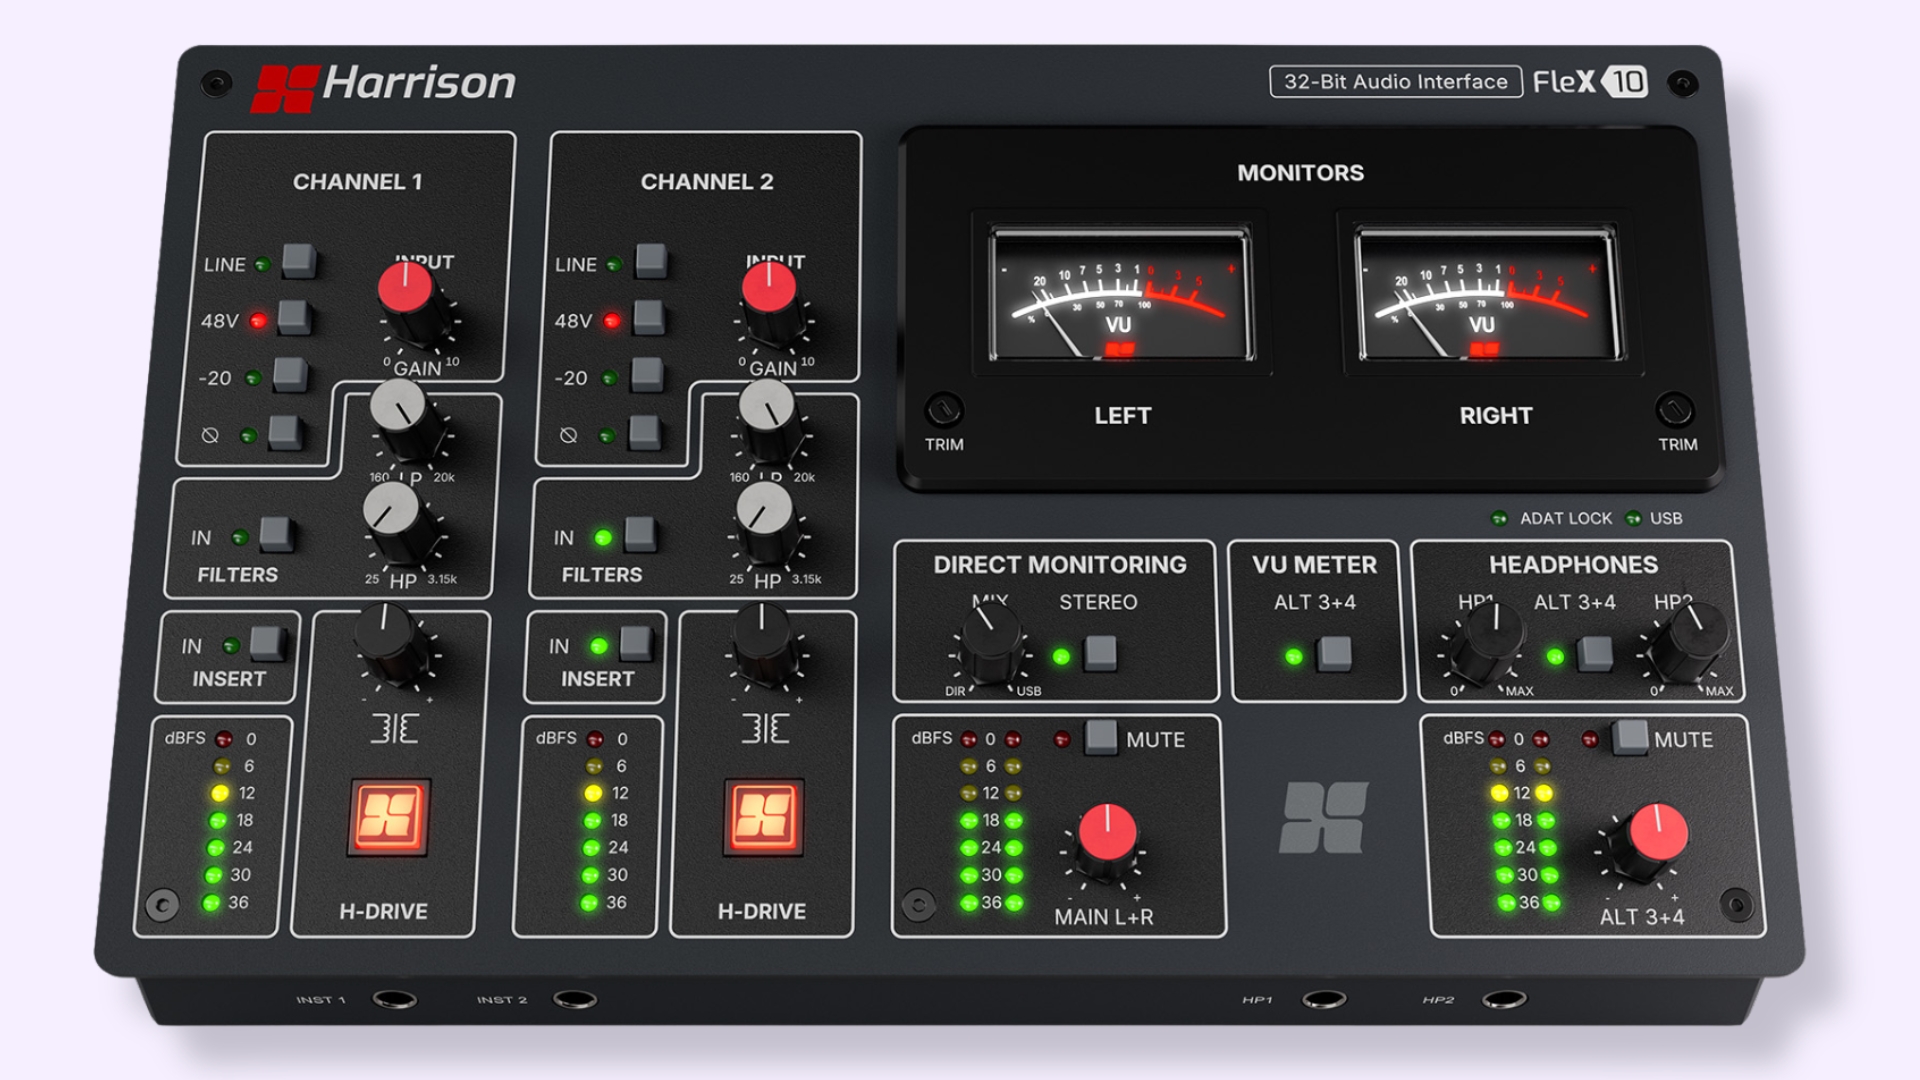
Task: Toggle the Direct Monitoring STEREO button
Action: [x=1100, y=653]
